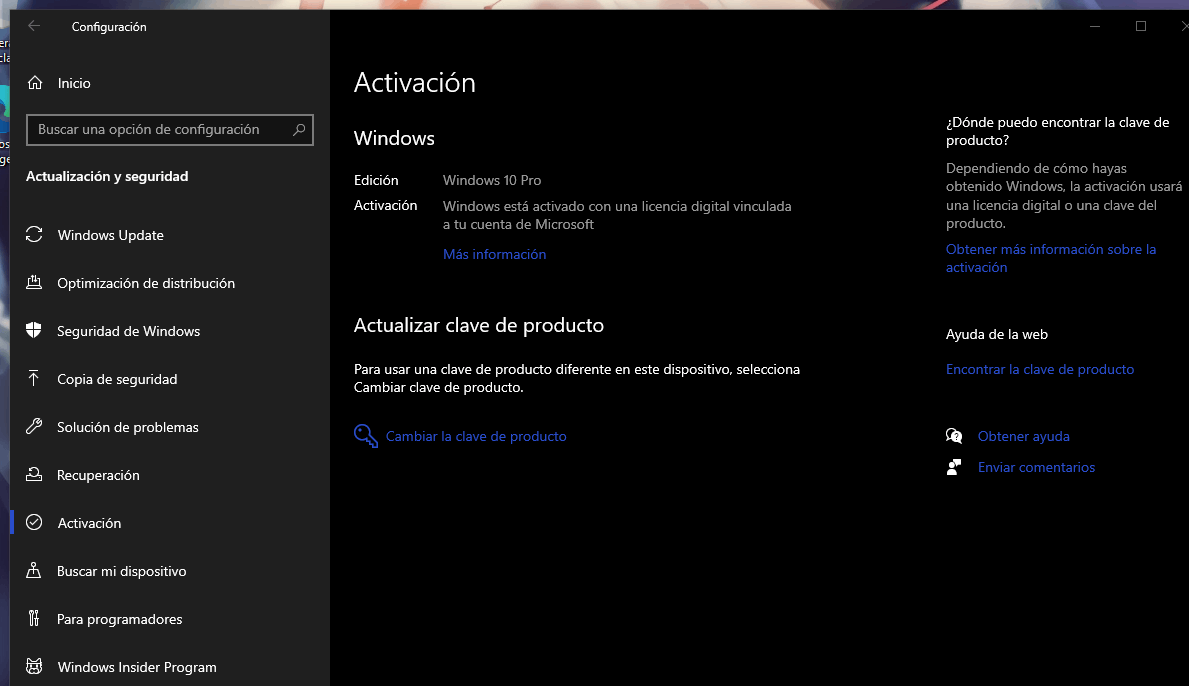Click the Recuperación icon

34,475
